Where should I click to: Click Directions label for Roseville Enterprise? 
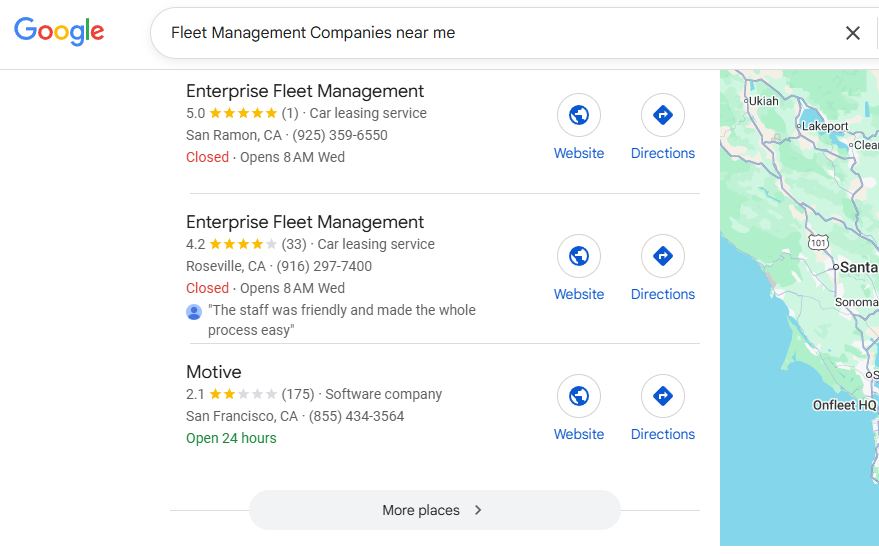click(x=662, y=294)
